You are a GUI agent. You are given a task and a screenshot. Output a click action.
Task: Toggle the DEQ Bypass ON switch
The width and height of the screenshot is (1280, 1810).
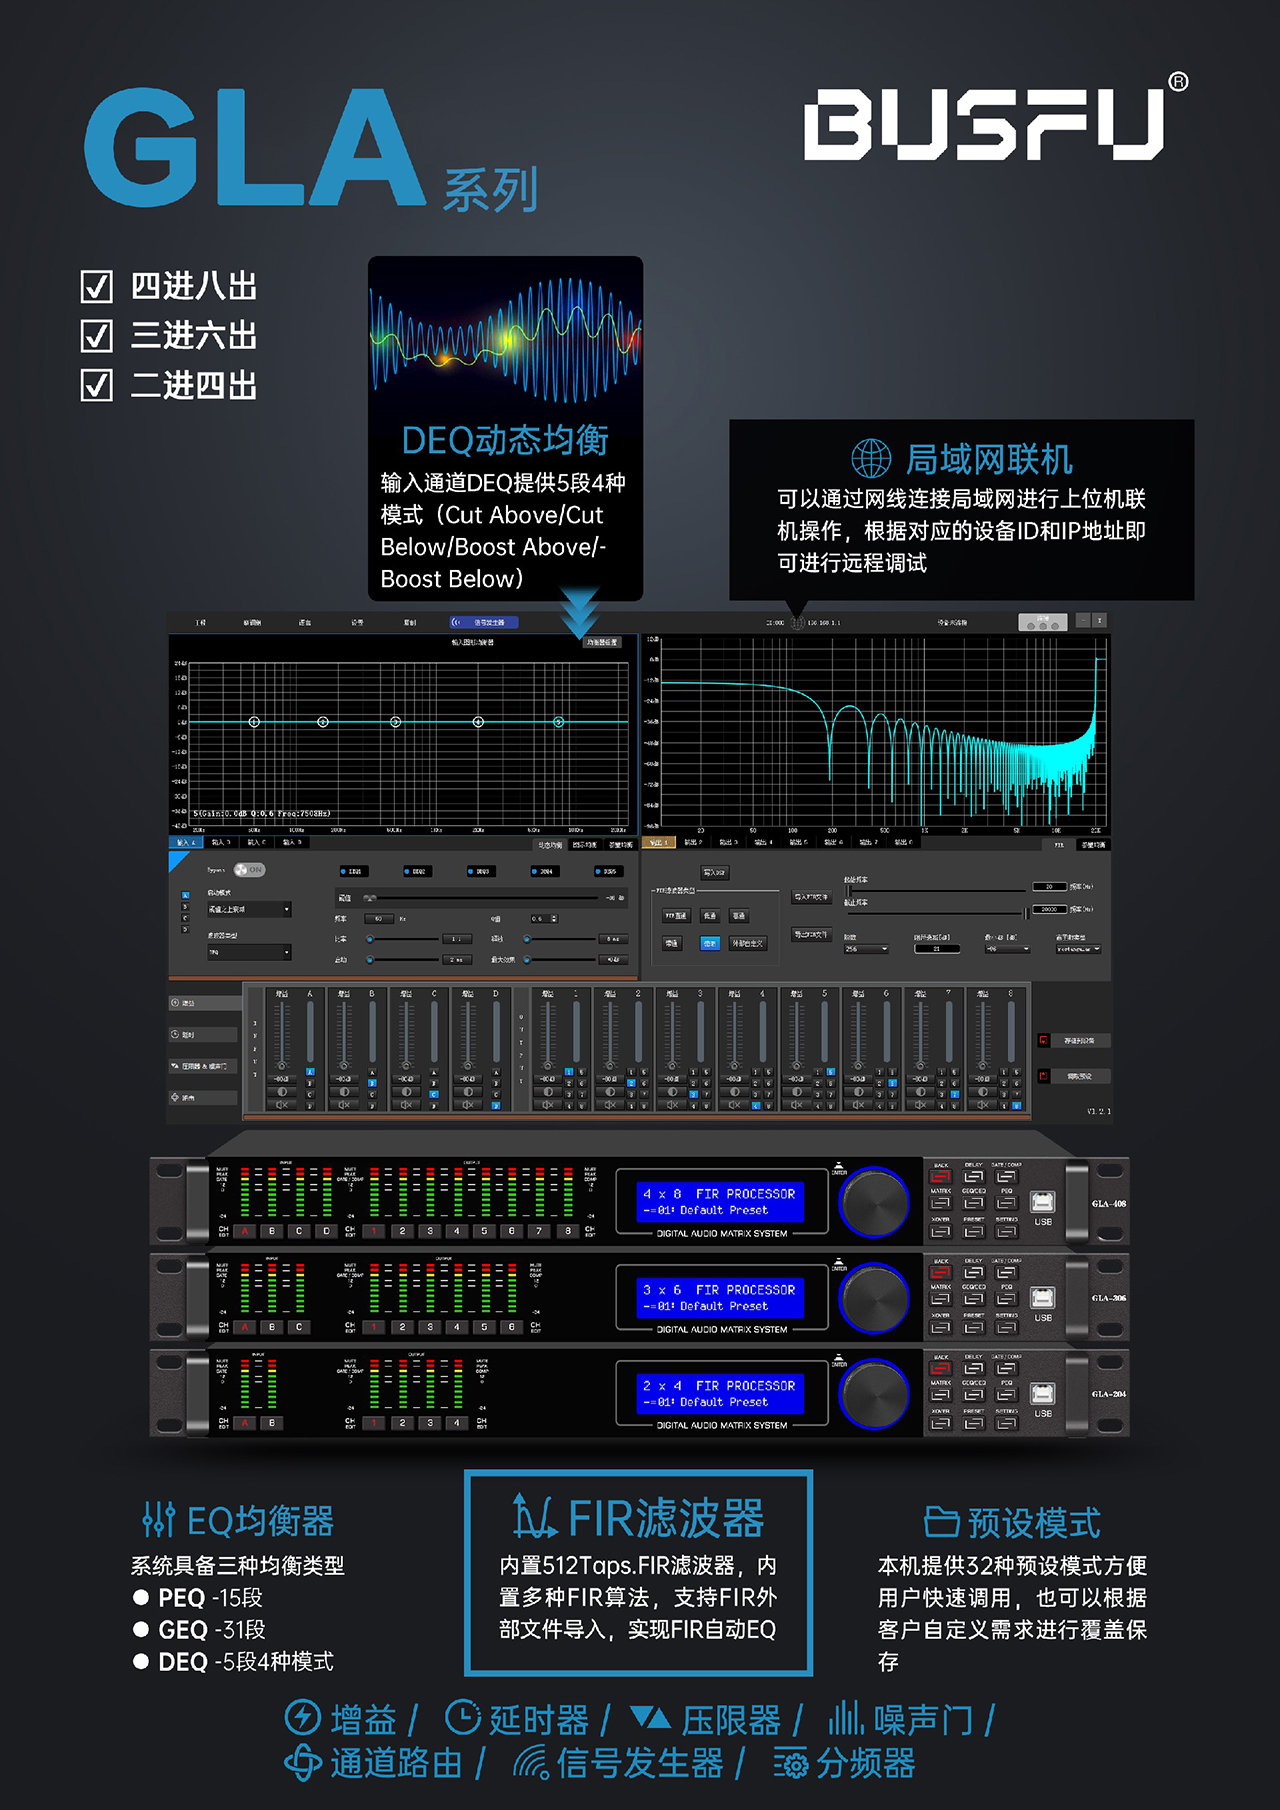(249, 870)
